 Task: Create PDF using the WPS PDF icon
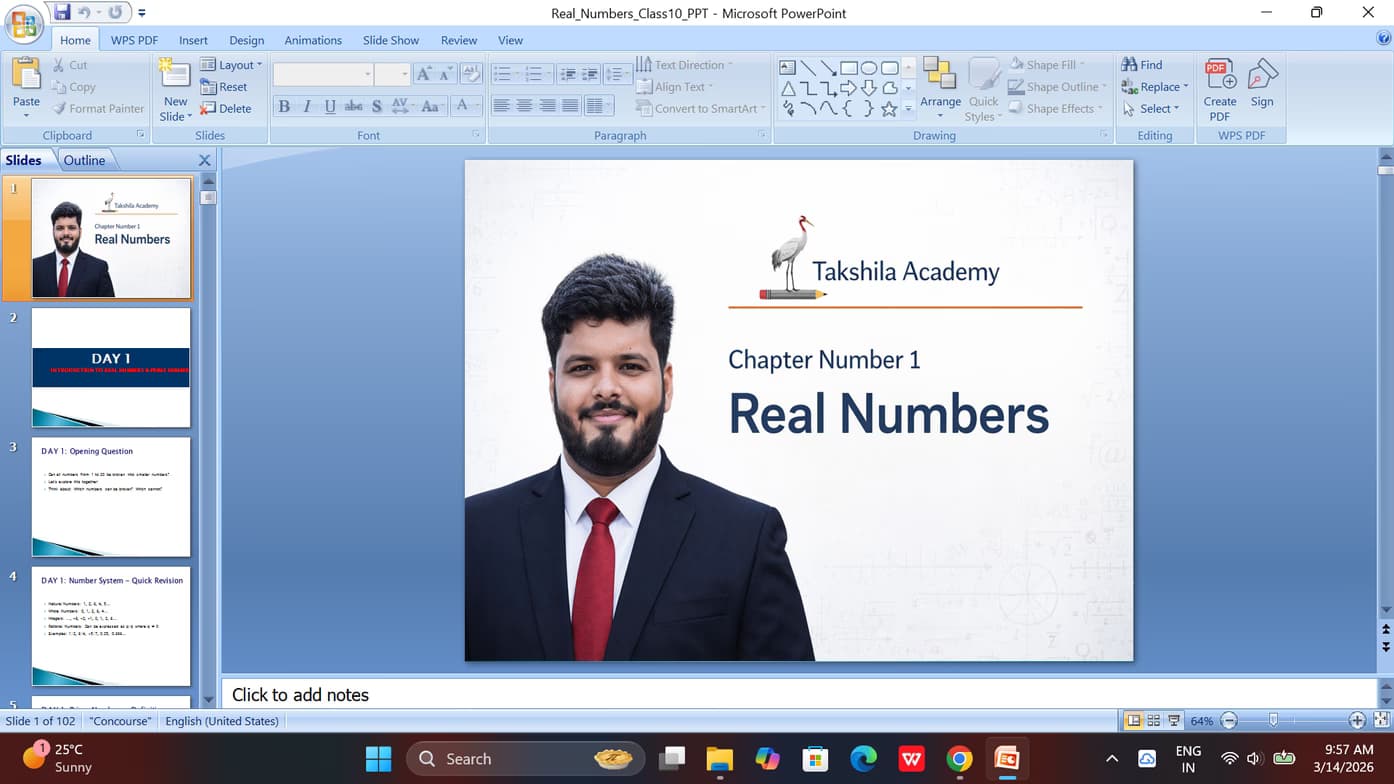1219,88
